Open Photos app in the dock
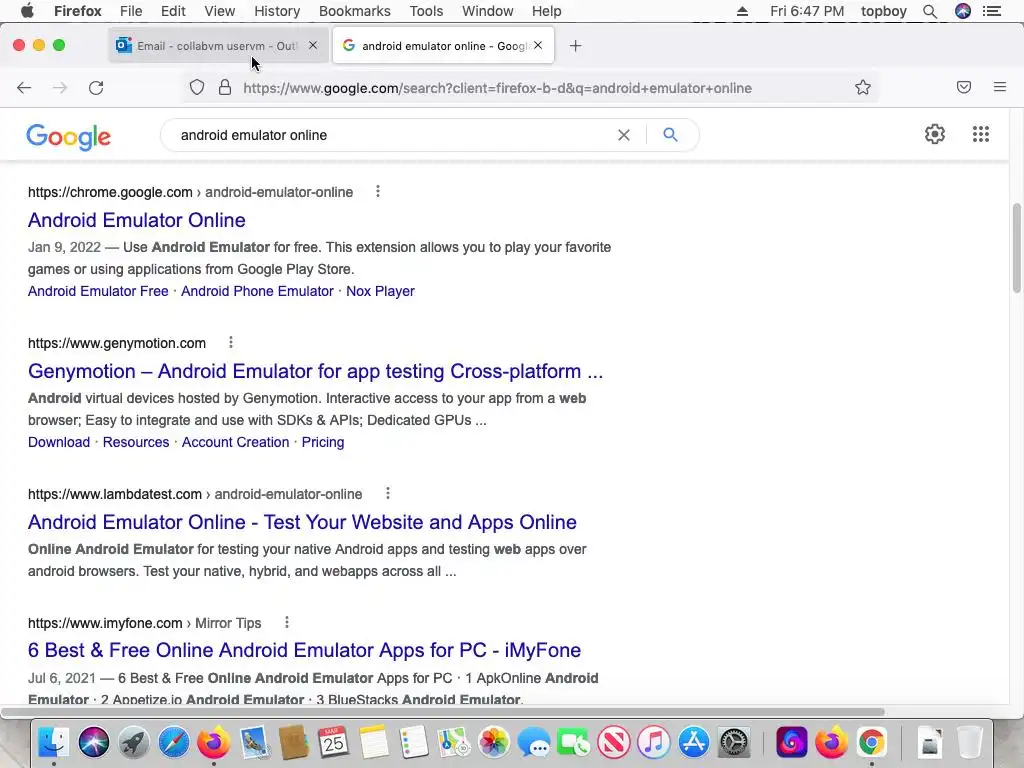Screen dimensions: 1024x768 pos(494,743)
